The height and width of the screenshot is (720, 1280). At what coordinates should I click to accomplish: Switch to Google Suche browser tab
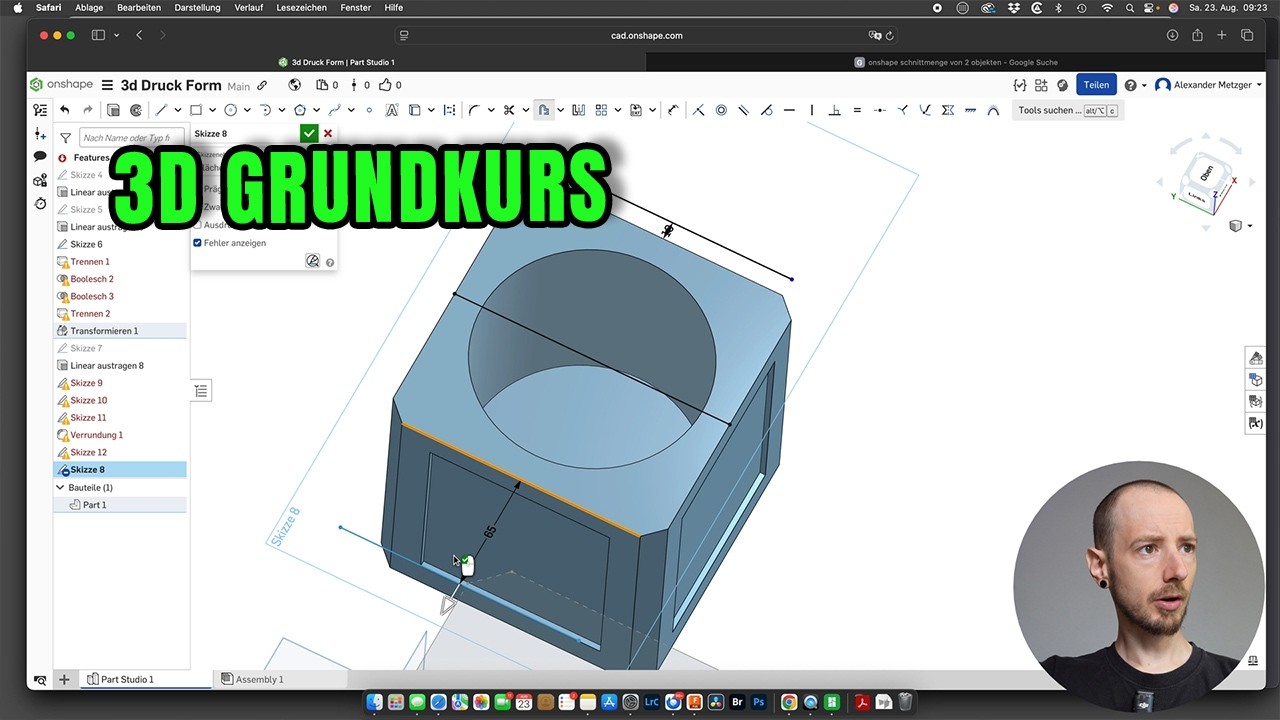pos(956,62)
